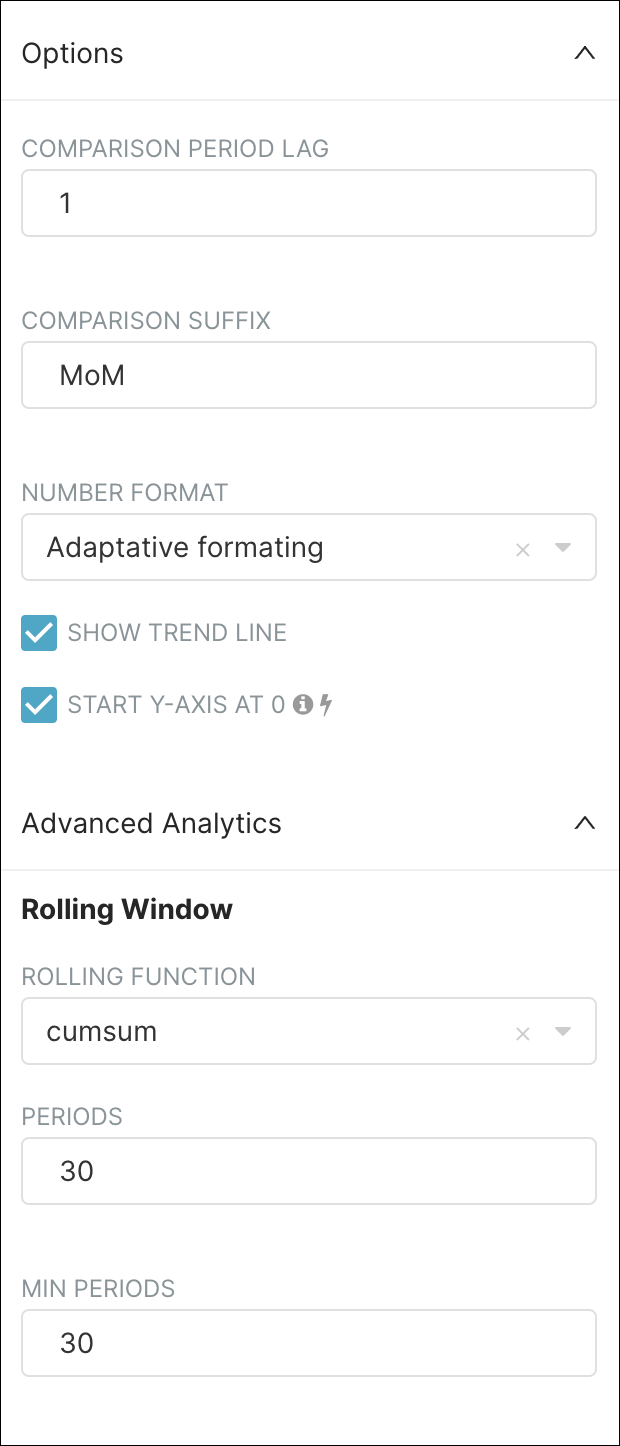Collapse the Options section using its chevron

(585, 53)
